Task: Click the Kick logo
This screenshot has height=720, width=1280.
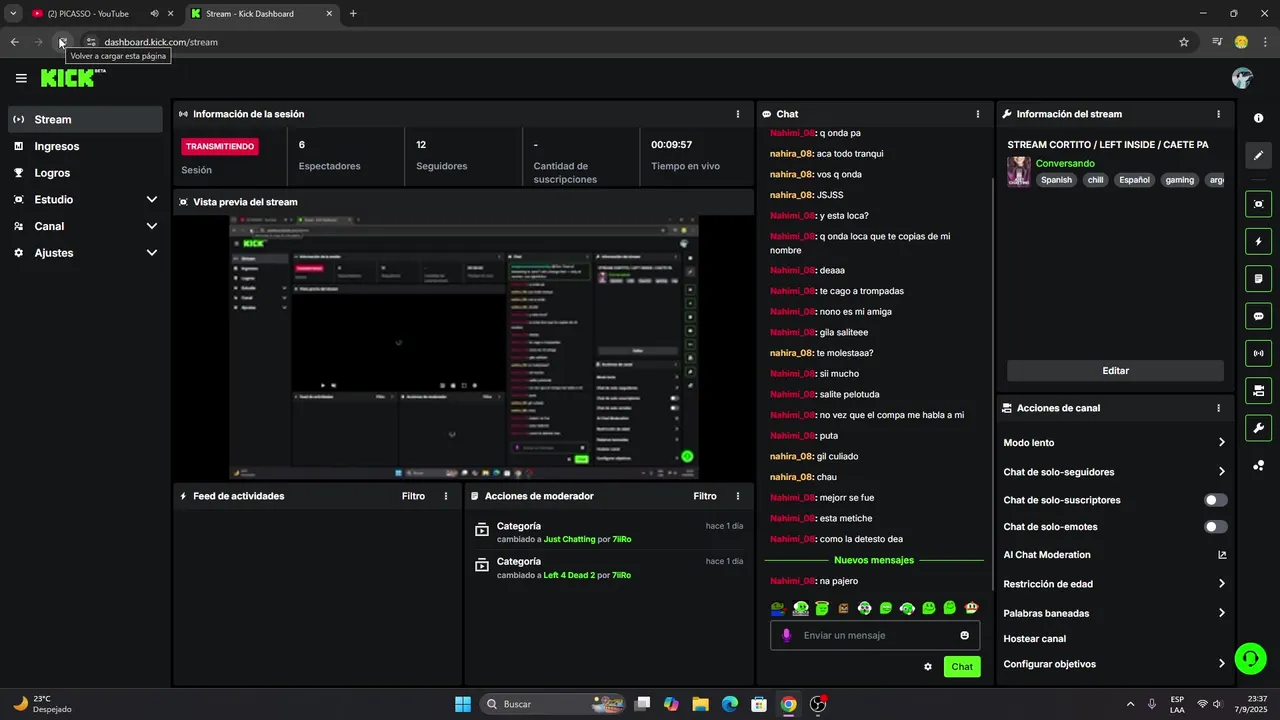Action: point(72,78)
